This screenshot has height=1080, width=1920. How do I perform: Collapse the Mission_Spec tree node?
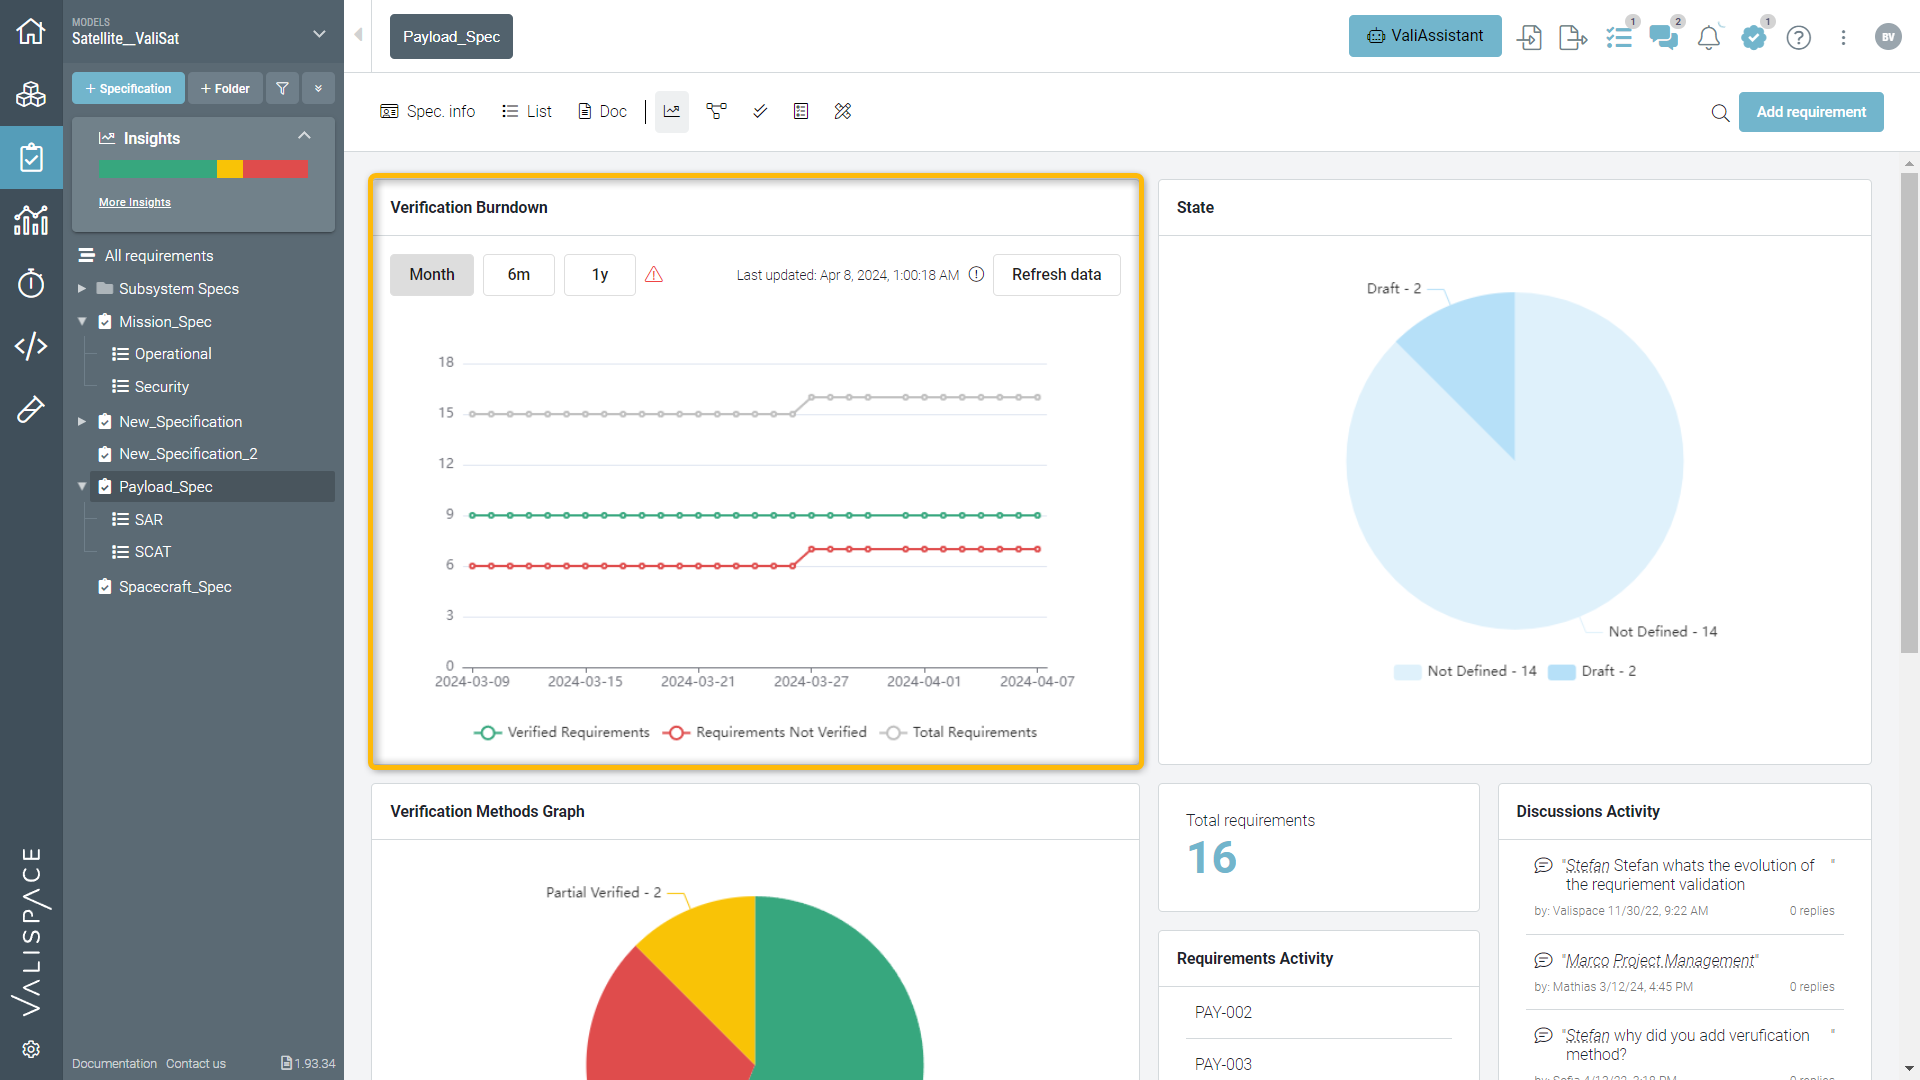coord(82,322)
